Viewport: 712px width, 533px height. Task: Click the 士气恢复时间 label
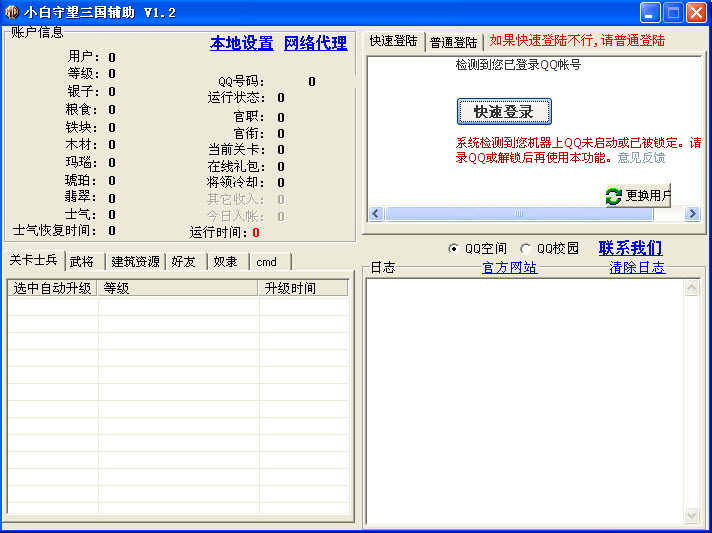(x=54, y=230)
